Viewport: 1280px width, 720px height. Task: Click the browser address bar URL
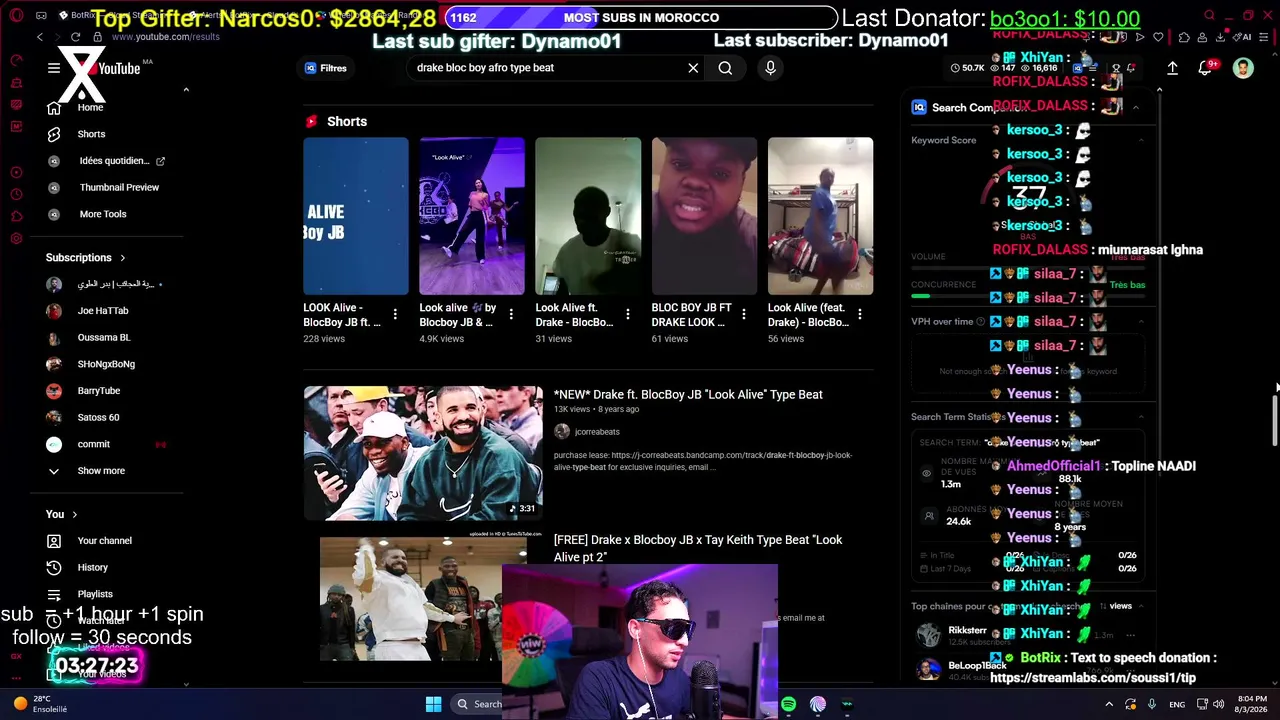(166, 37)
